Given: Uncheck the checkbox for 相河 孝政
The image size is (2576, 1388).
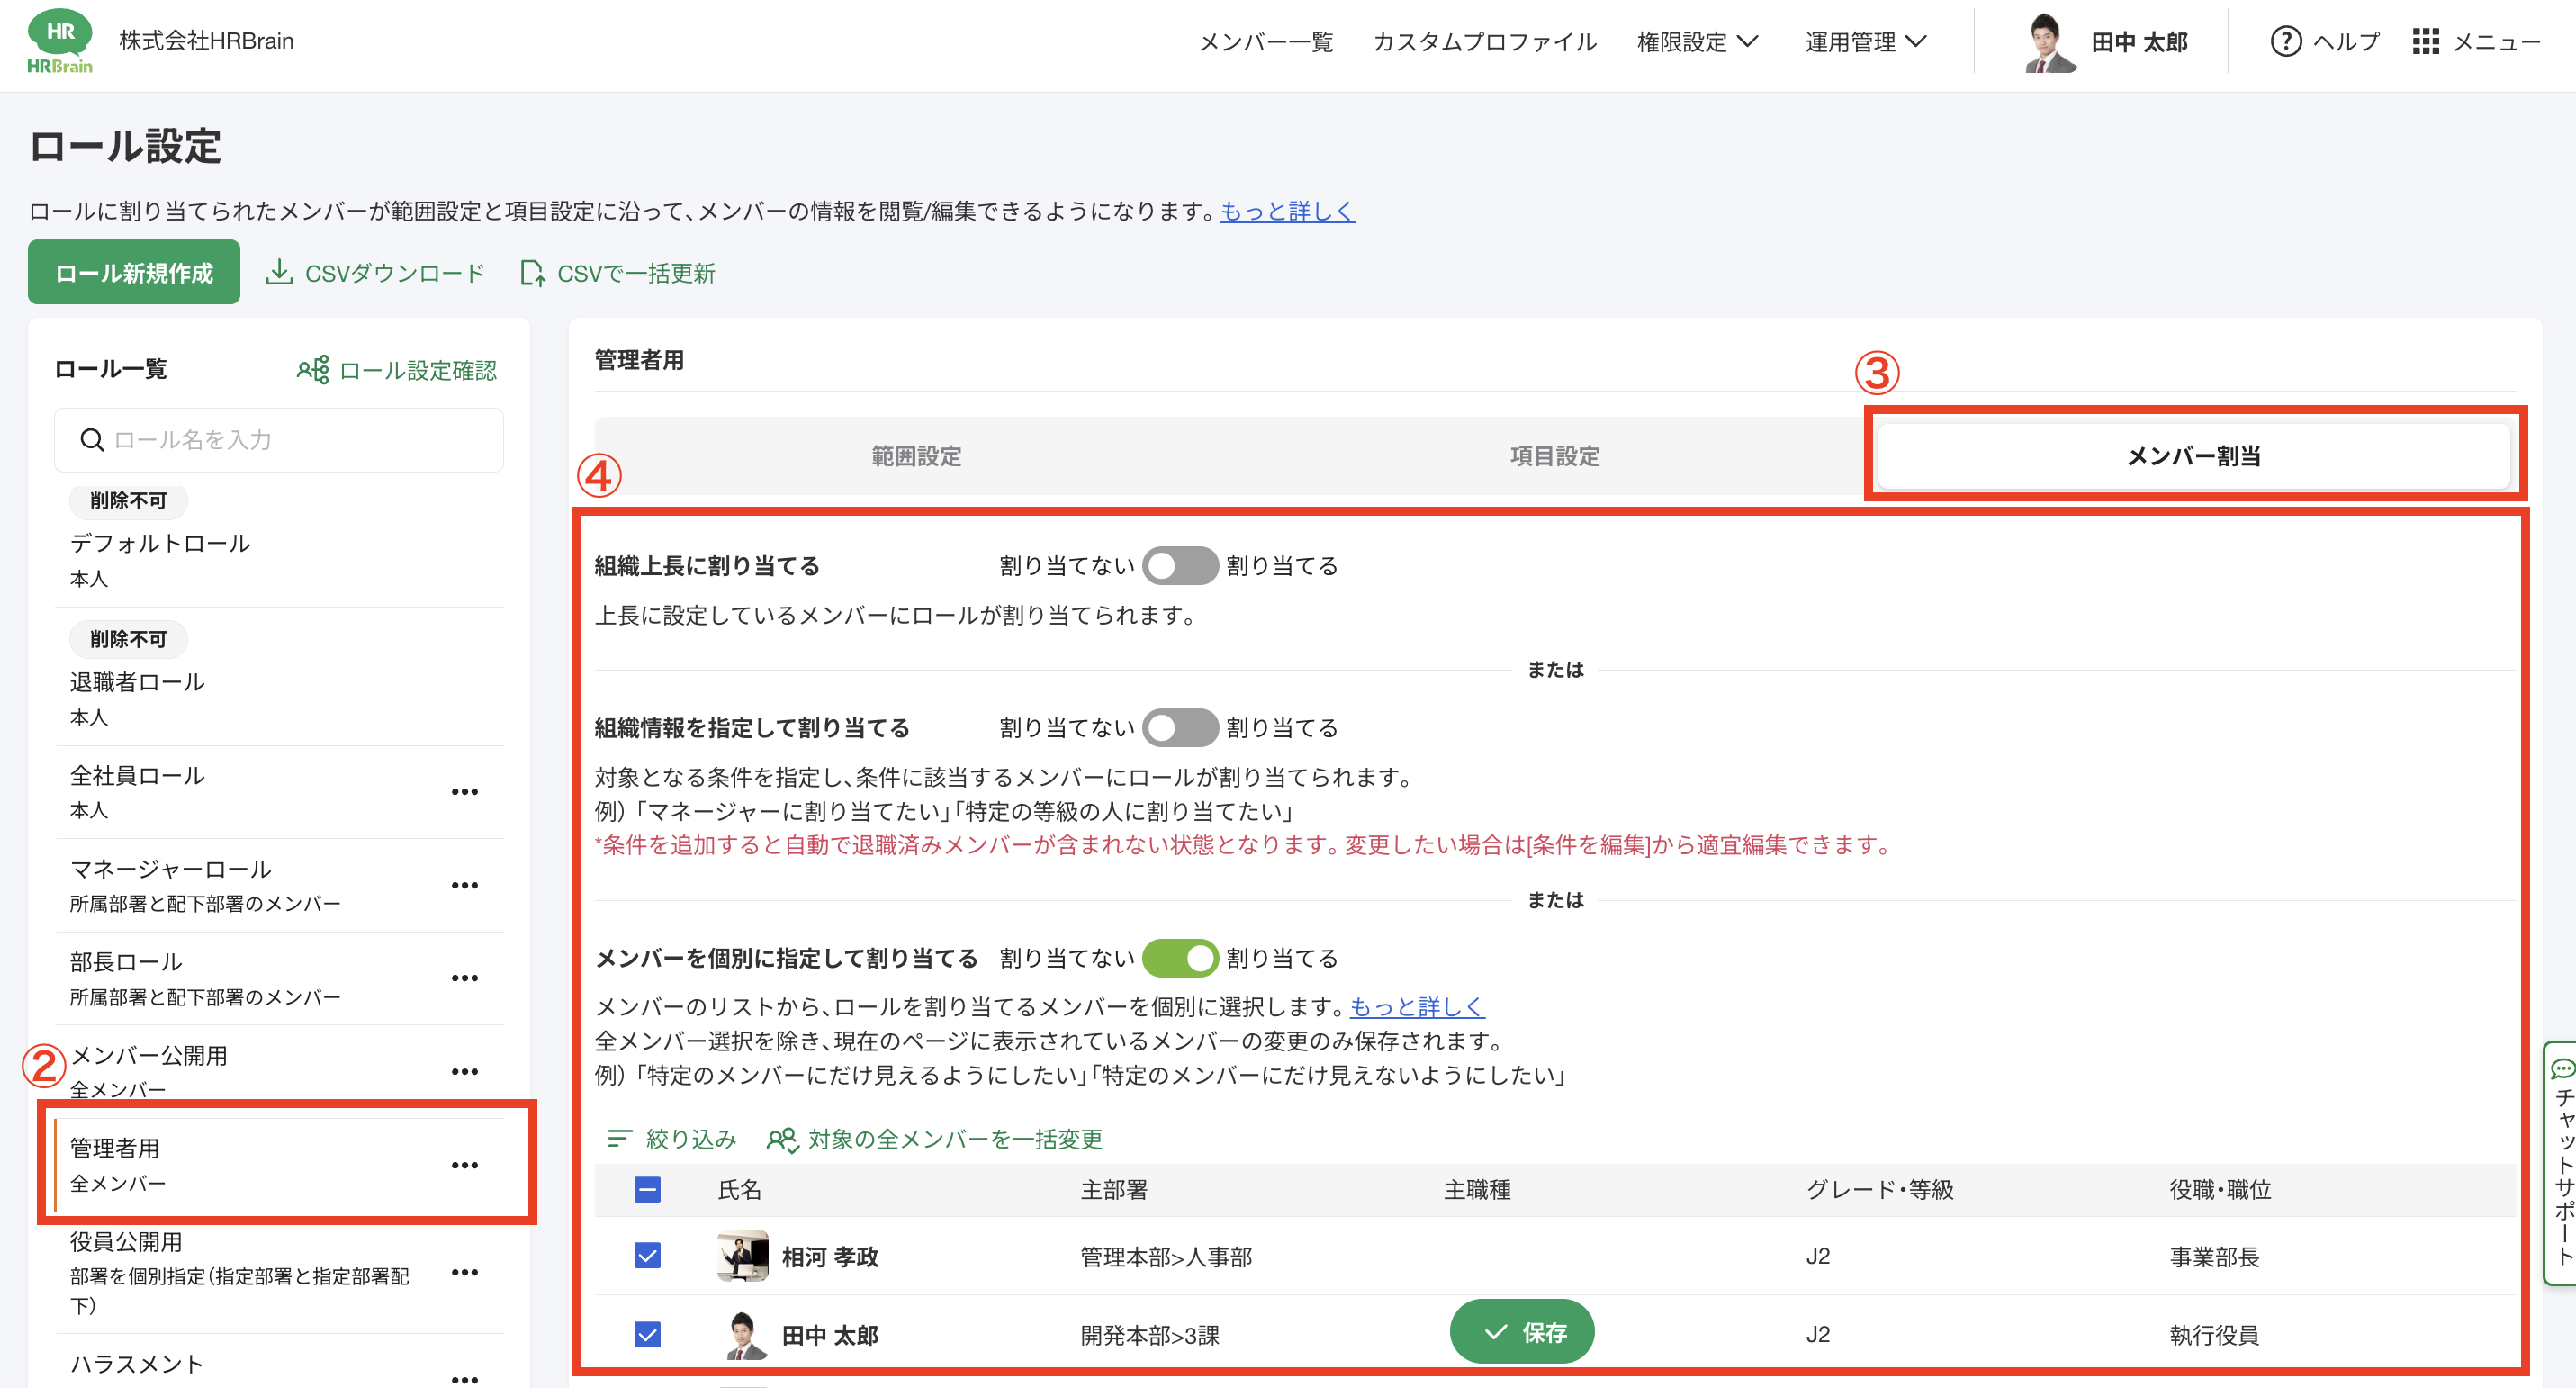Looking at the screenshot, I should [x=647, y=1255].
